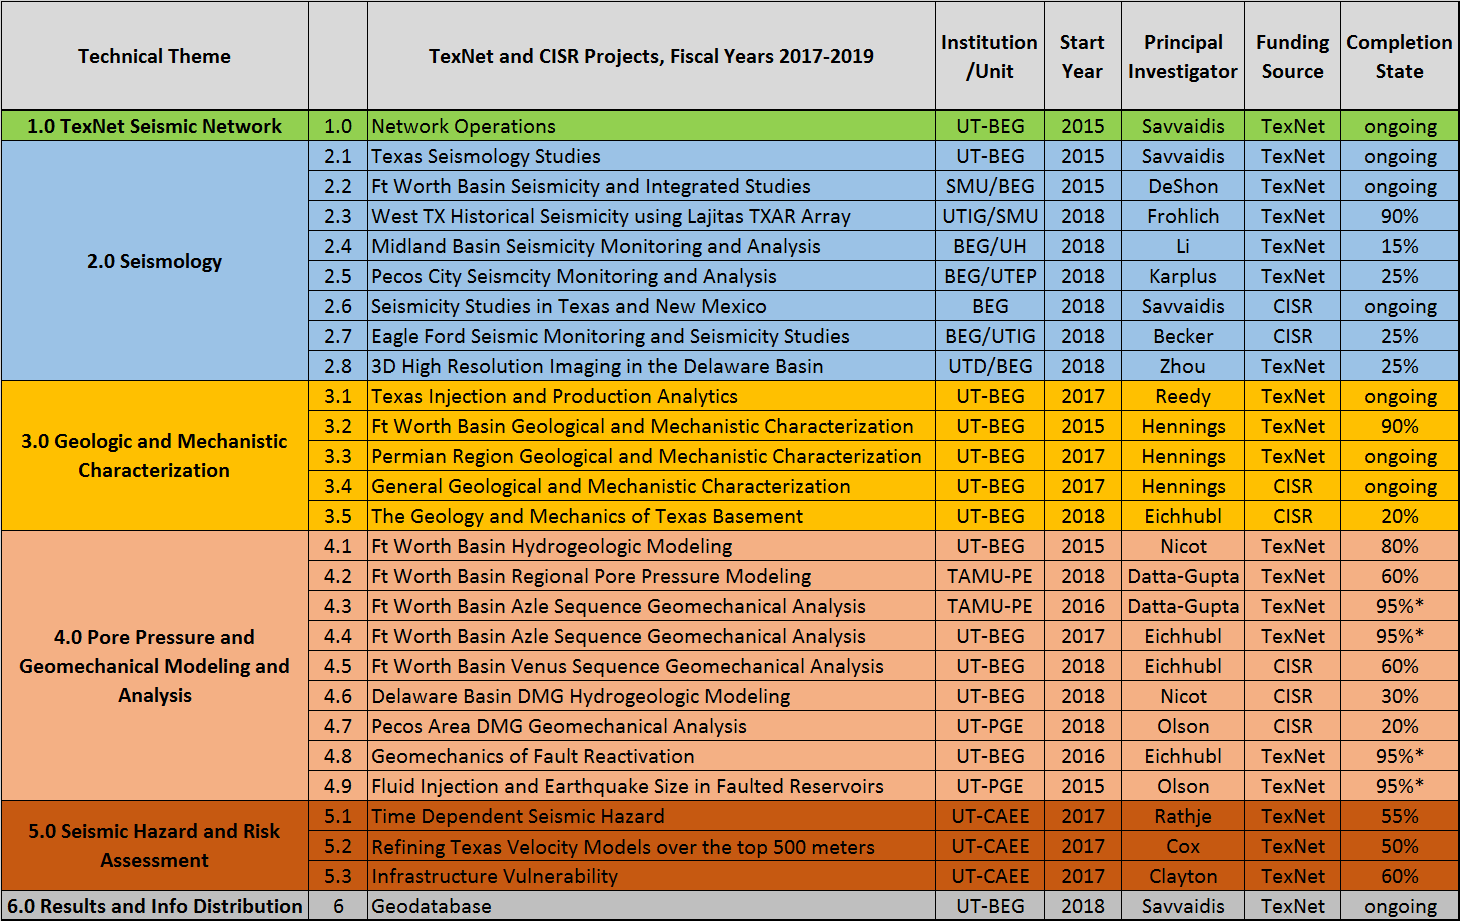
Task: Select the 'Technical Theme' header cell
Action: pyautogui.click(x=154, y=56)
